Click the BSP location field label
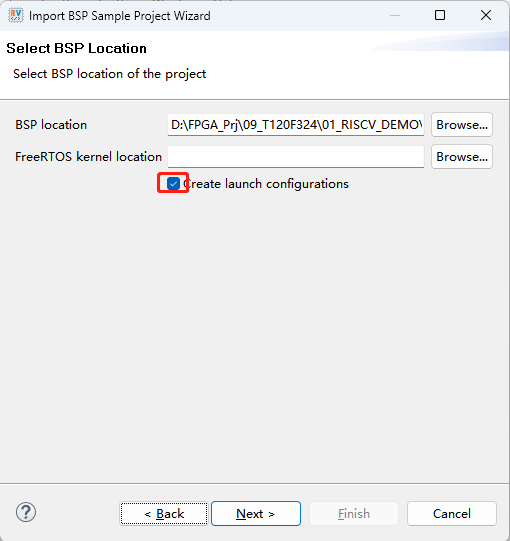 point(51,125)
